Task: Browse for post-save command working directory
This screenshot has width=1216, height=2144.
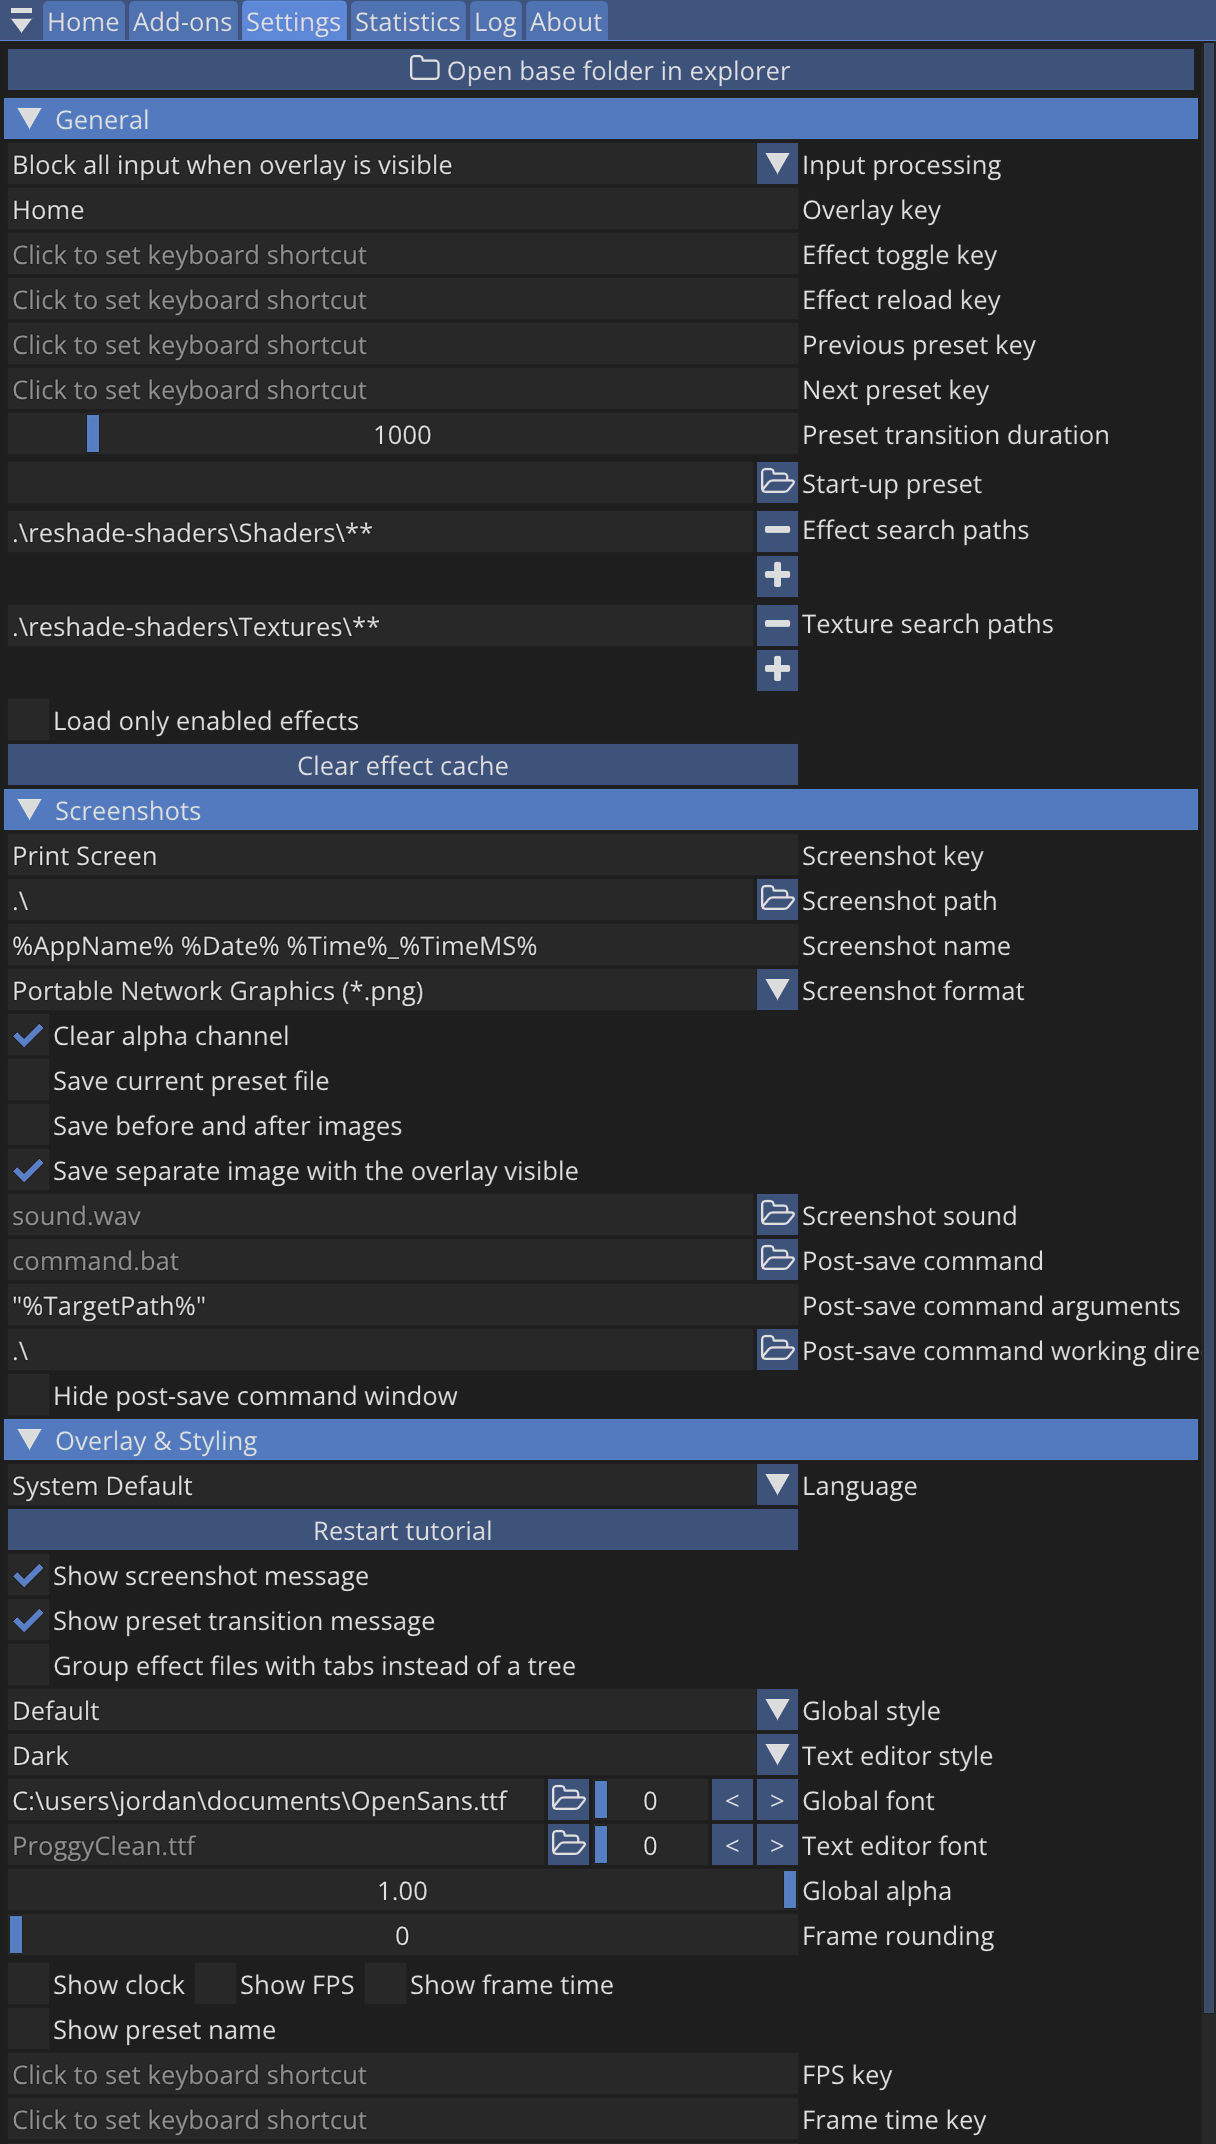Action: tap(777, 1350)
